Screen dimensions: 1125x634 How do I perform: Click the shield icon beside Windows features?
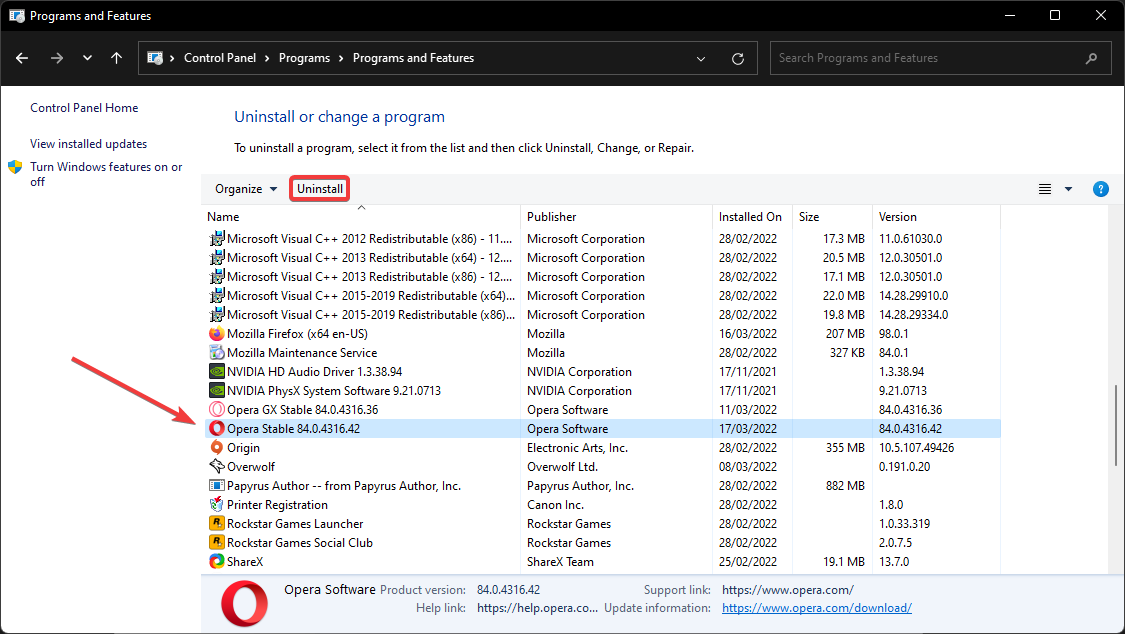(x=15, y=167)
